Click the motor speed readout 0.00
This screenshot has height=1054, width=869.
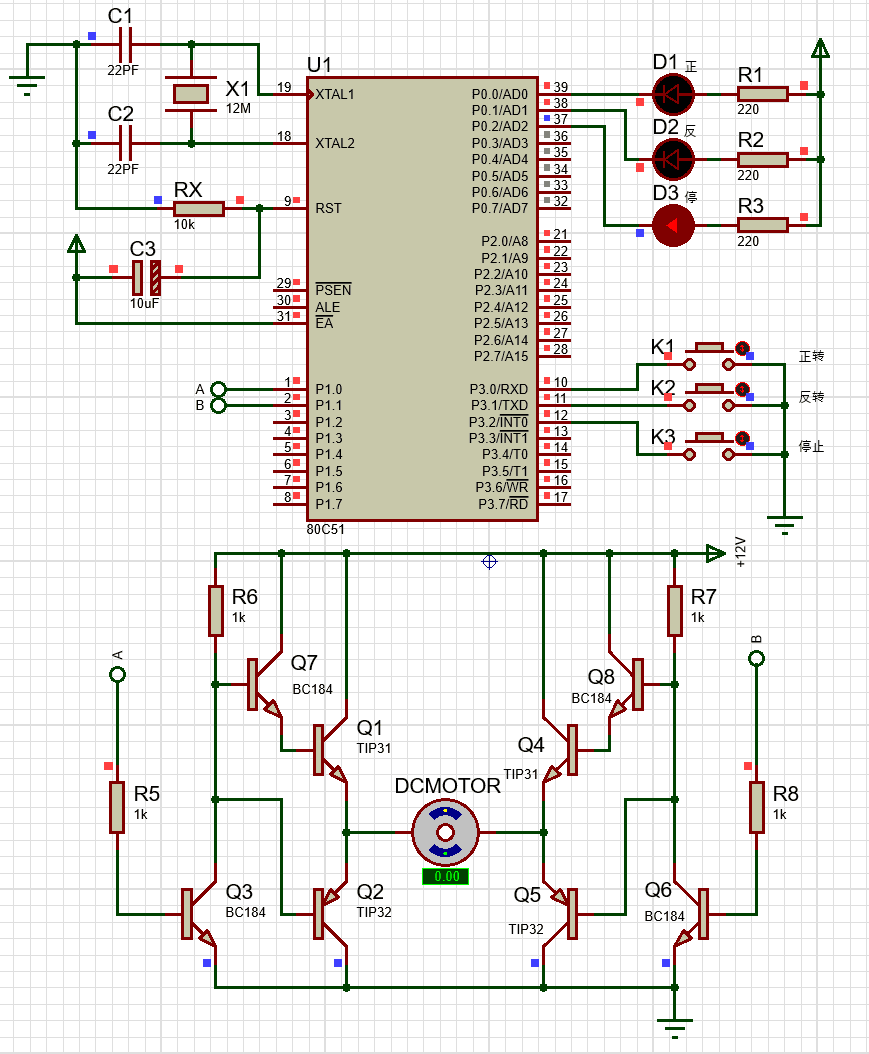coord(446,877)
